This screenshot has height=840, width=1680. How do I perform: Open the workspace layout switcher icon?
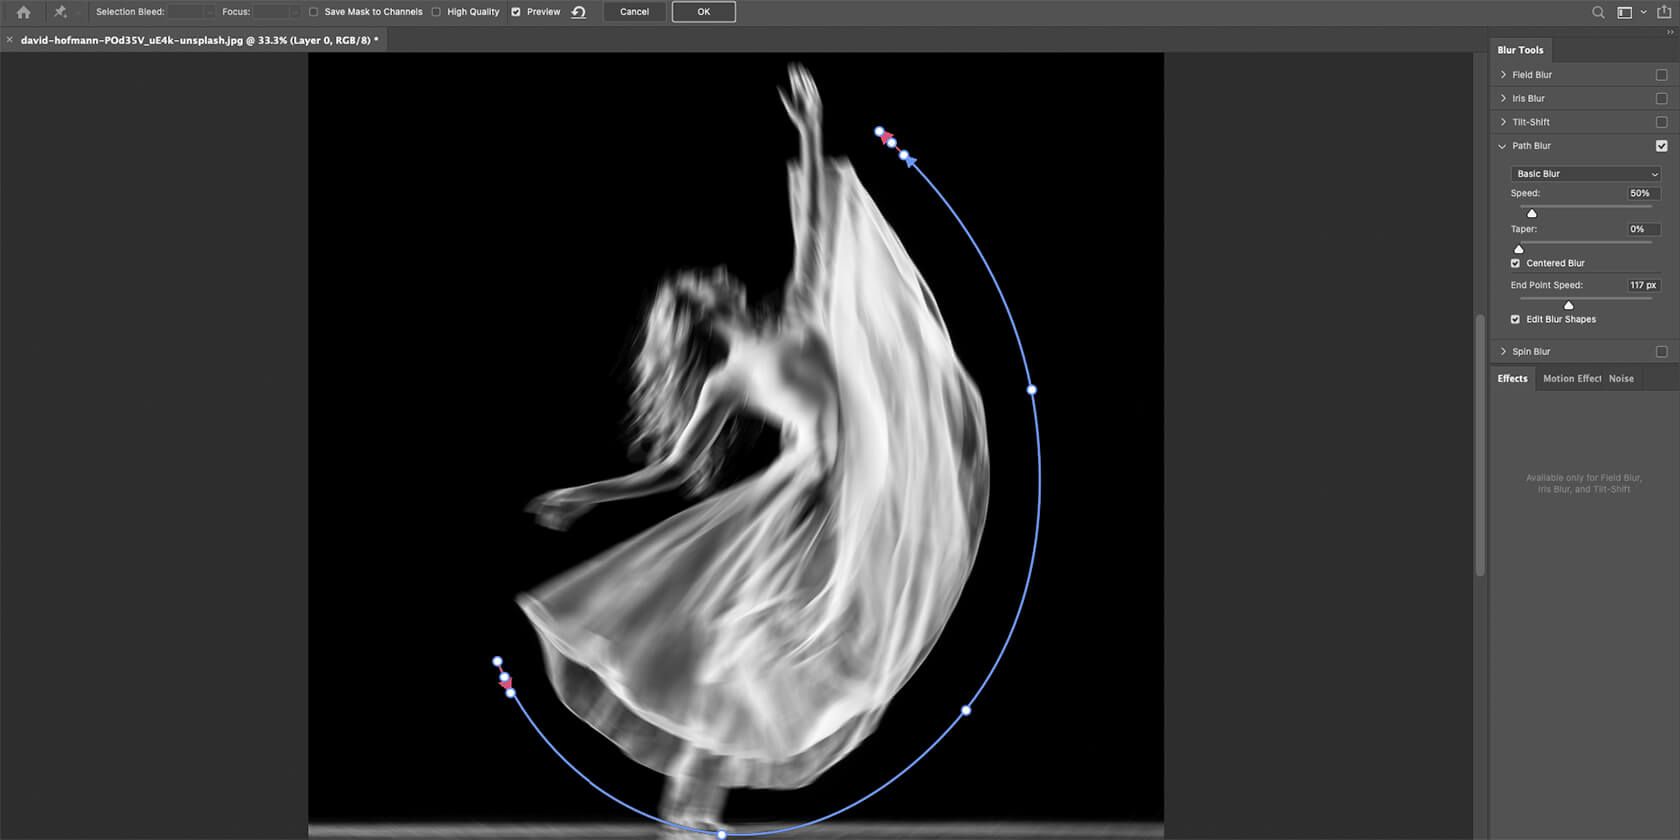click(x=1625, y=12)
